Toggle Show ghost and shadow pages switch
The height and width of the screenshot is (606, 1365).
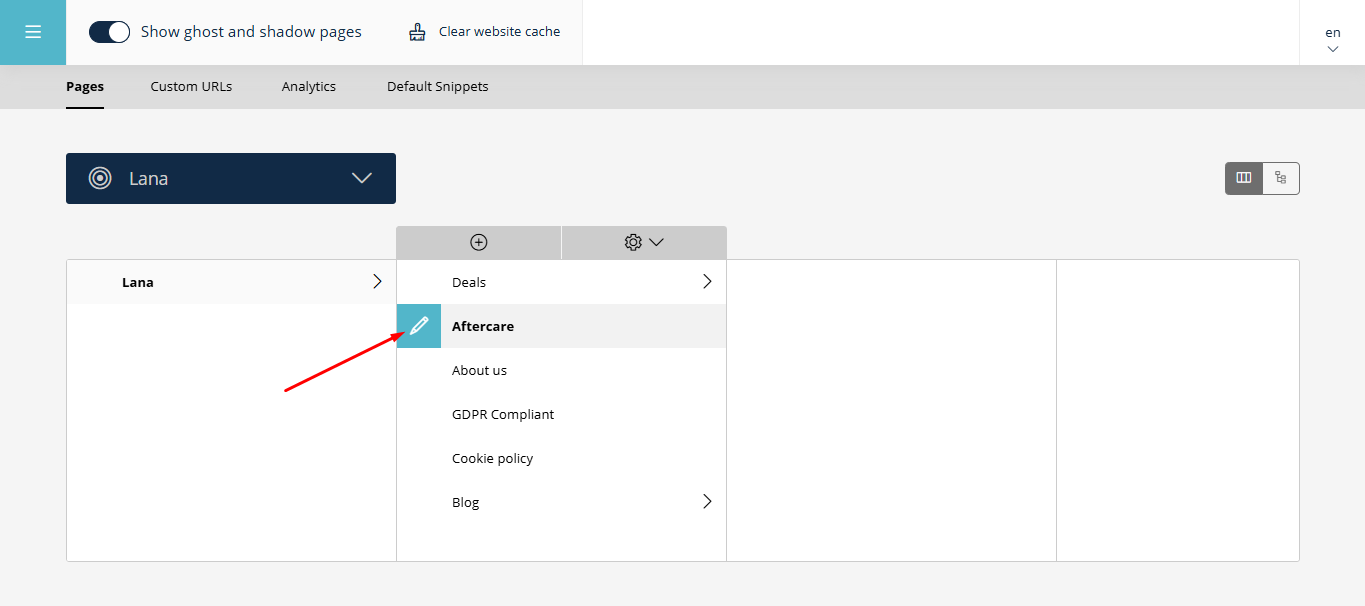pyautogui.click(x=109, y=32)
